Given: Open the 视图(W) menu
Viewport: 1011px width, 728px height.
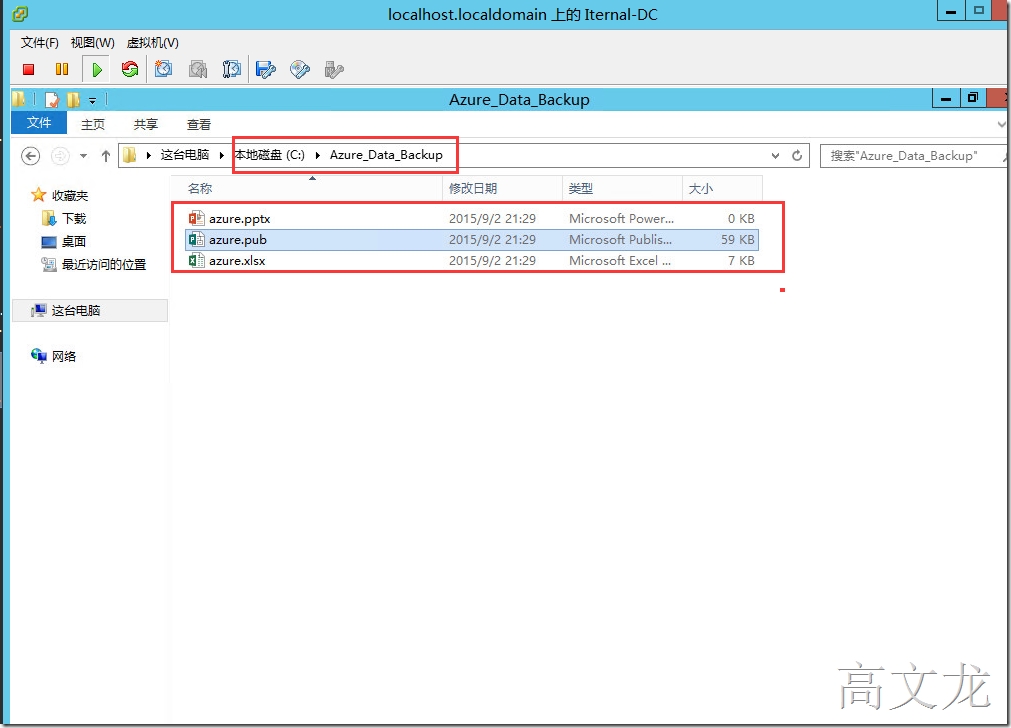Looking at the screenshot, I should tap(92, 43).
